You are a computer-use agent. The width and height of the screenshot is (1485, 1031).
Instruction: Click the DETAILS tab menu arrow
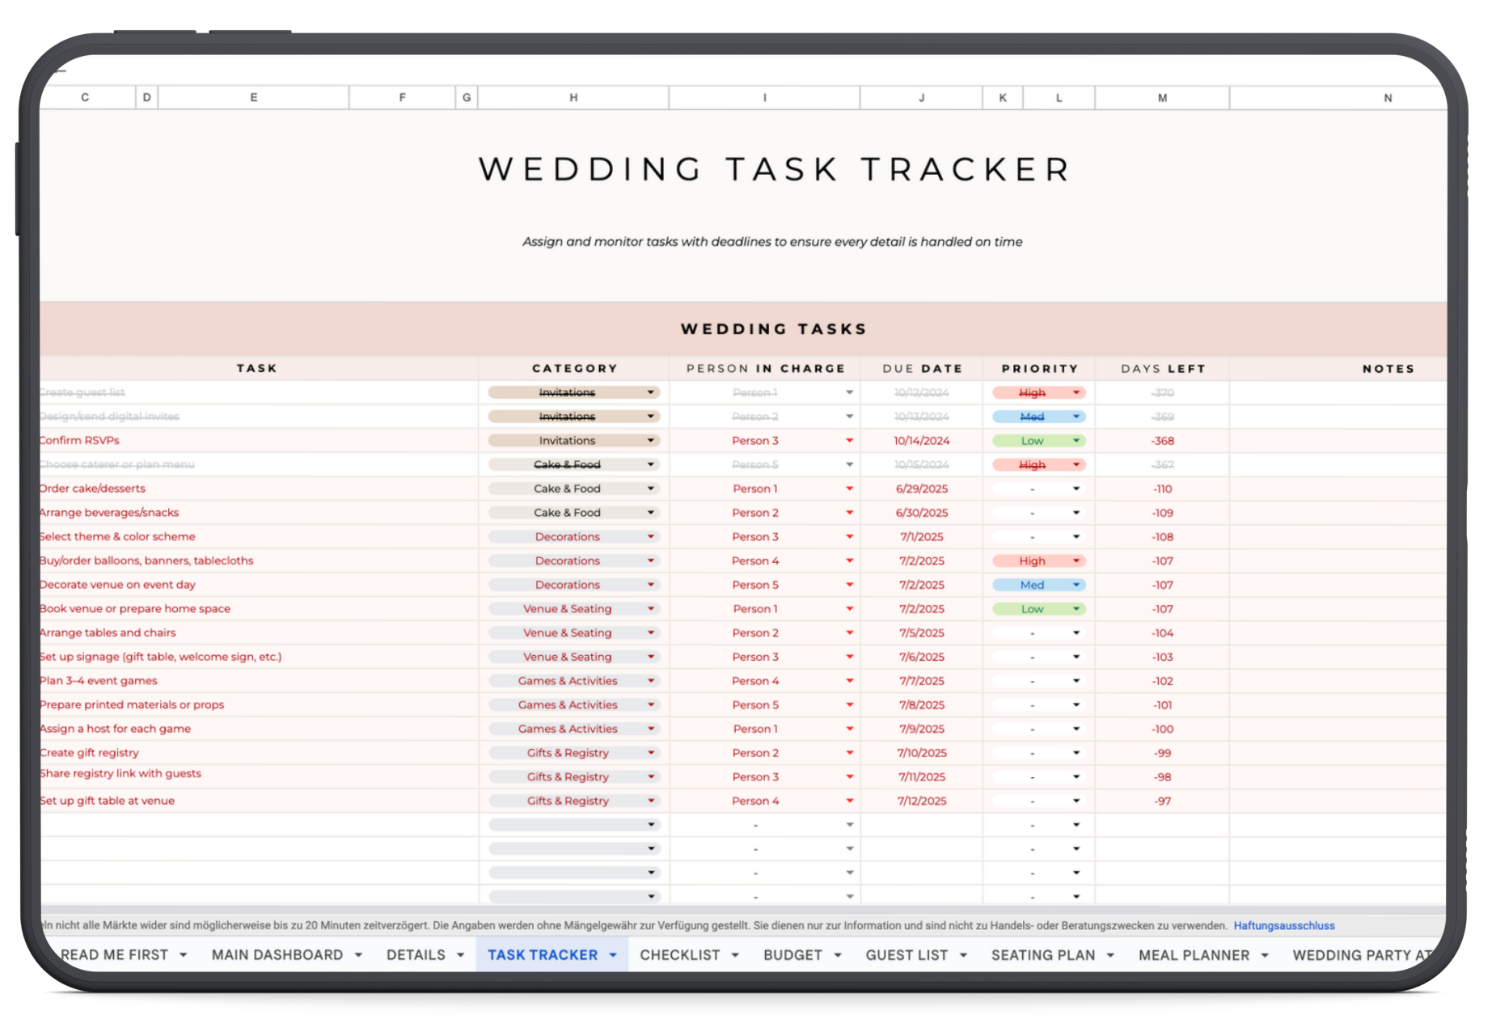click(460, 955)
